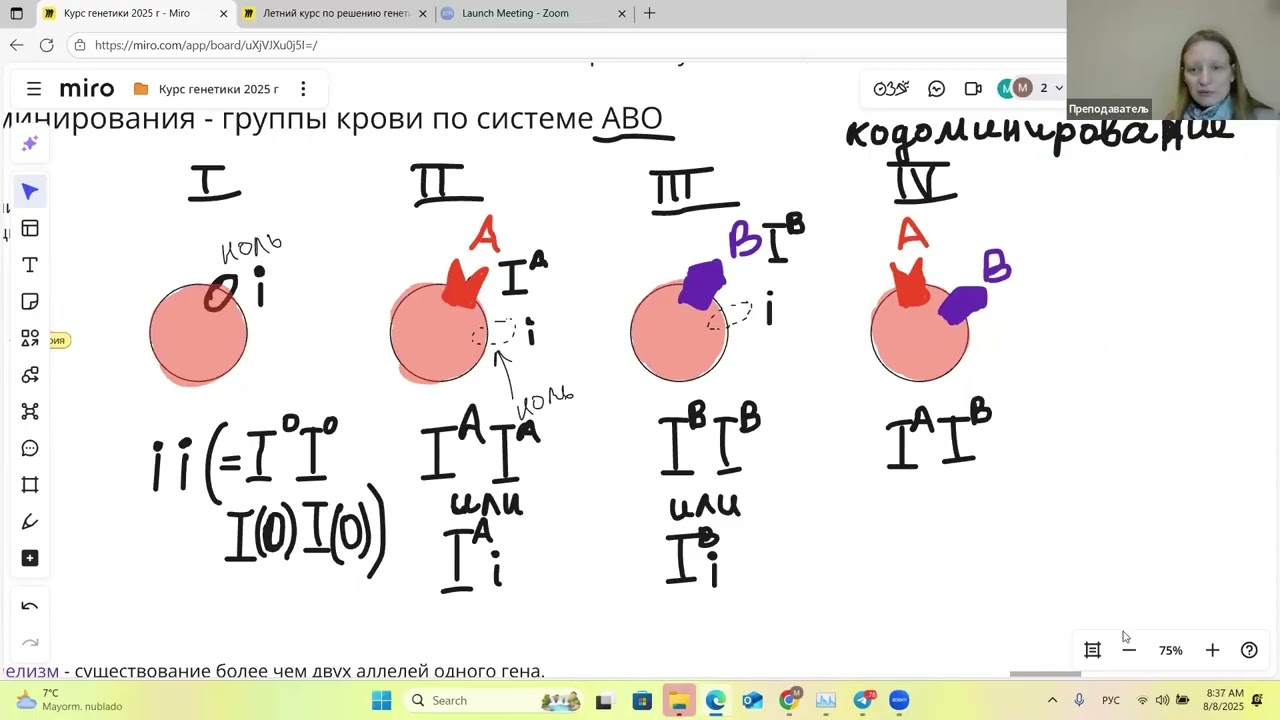This screenshot has height=720, width=1280.
Task: Open the zoom percentage 75% menu
Action: 1170,650
